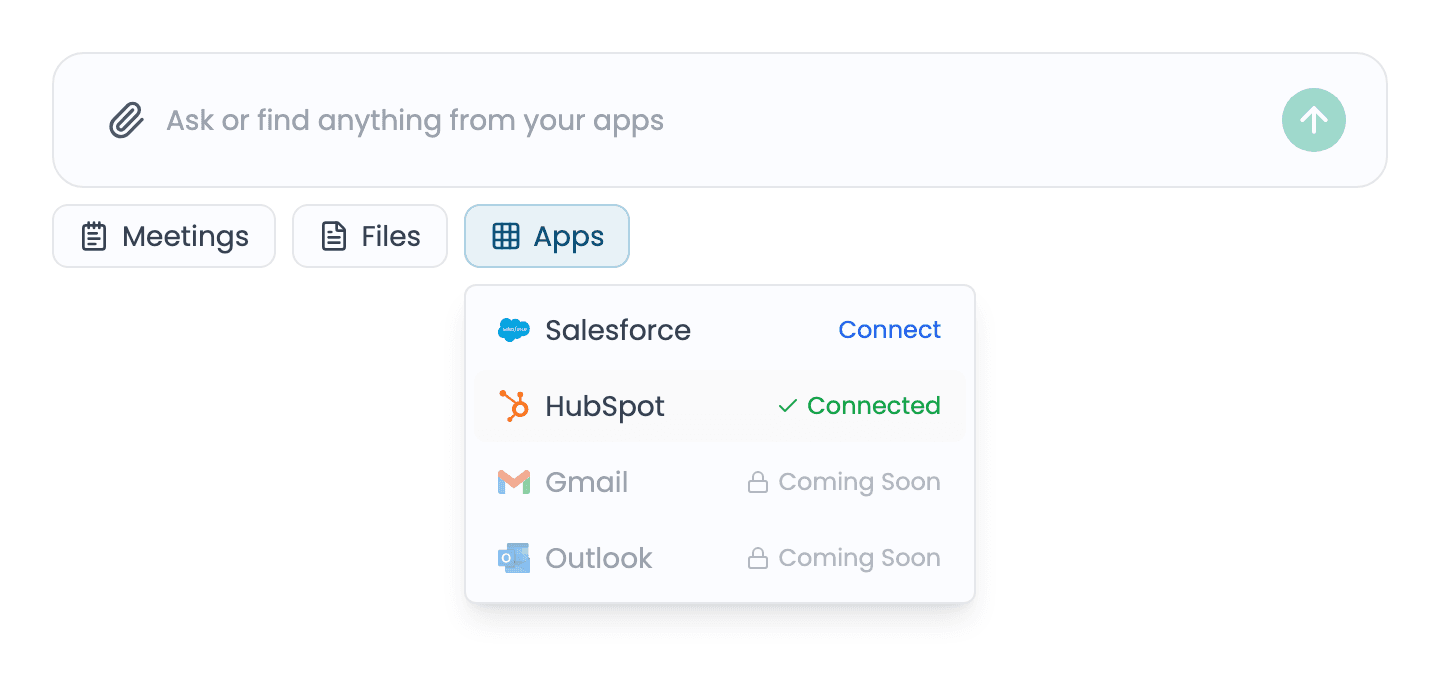Select Salesforce in the apps menu
This screenshot has height=700, width=1440.
(x=720, y=330)
